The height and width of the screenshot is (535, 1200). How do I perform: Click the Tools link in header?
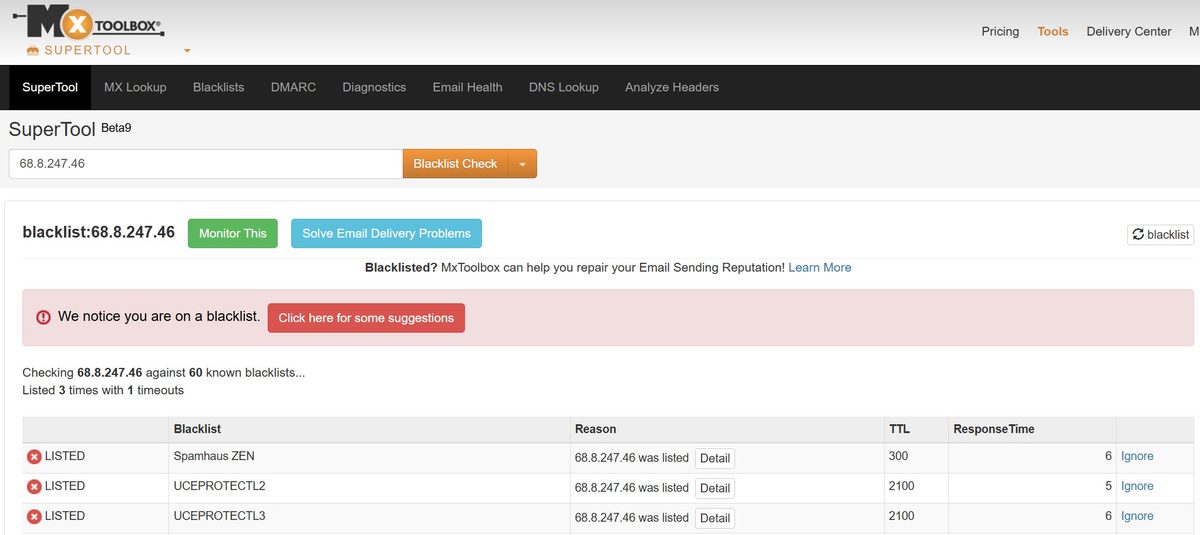[x=1053, y=31]
